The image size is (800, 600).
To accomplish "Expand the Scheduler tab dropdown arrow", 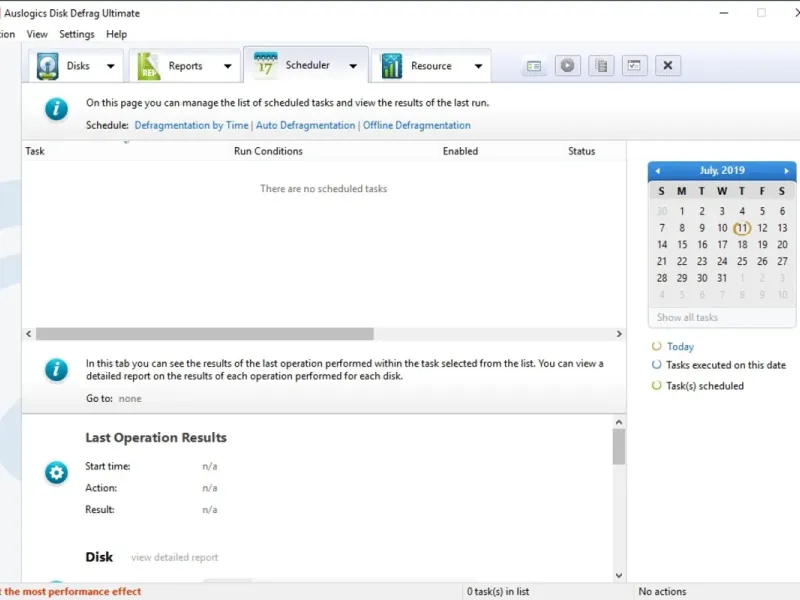I will click(x=353, y=66).
